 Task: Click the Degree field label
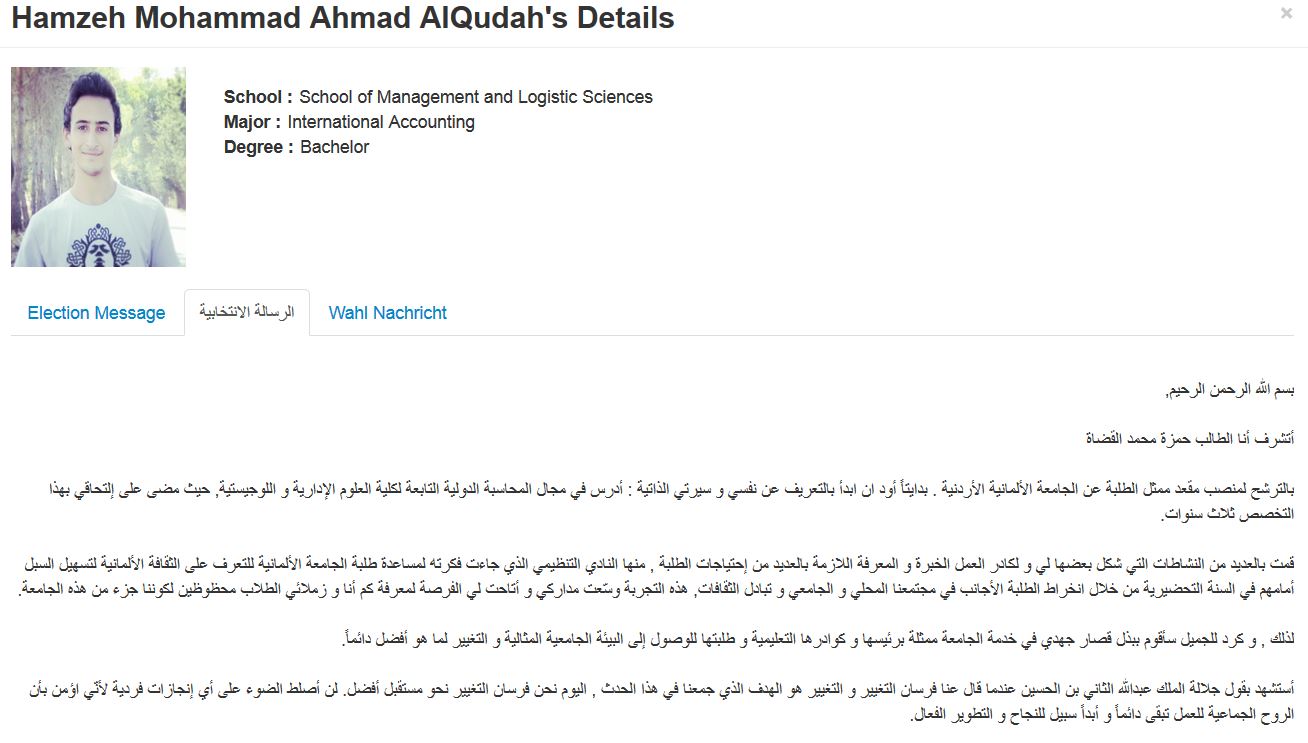pos(259,147)
